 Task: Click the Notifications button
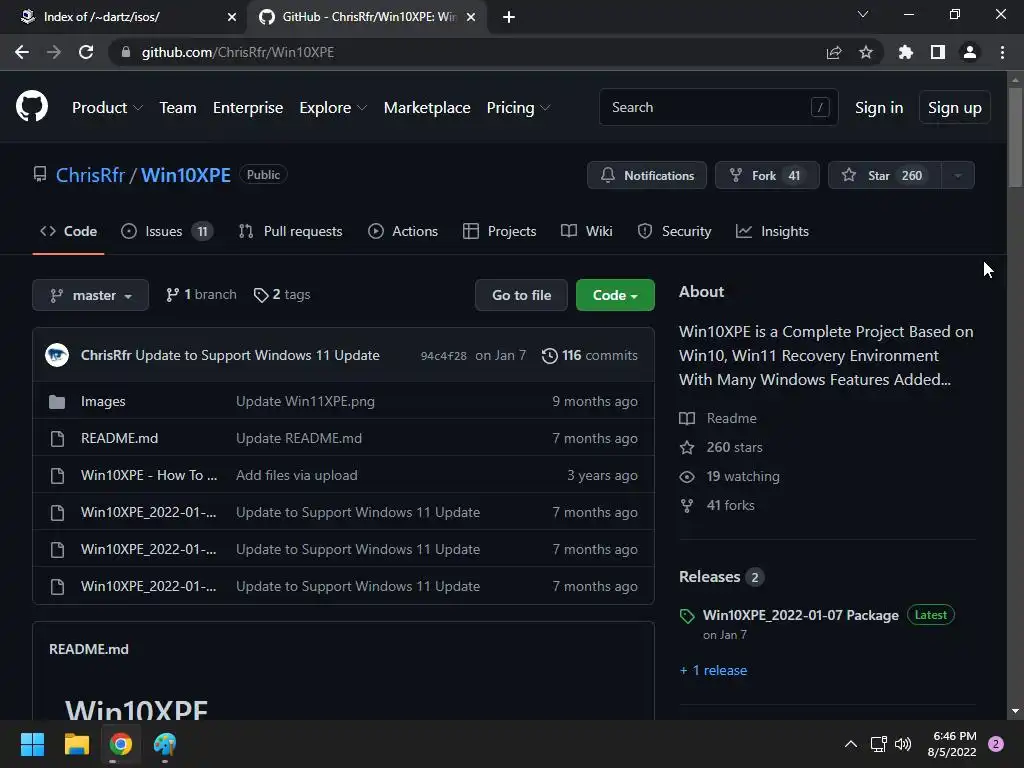click(647, 175)
